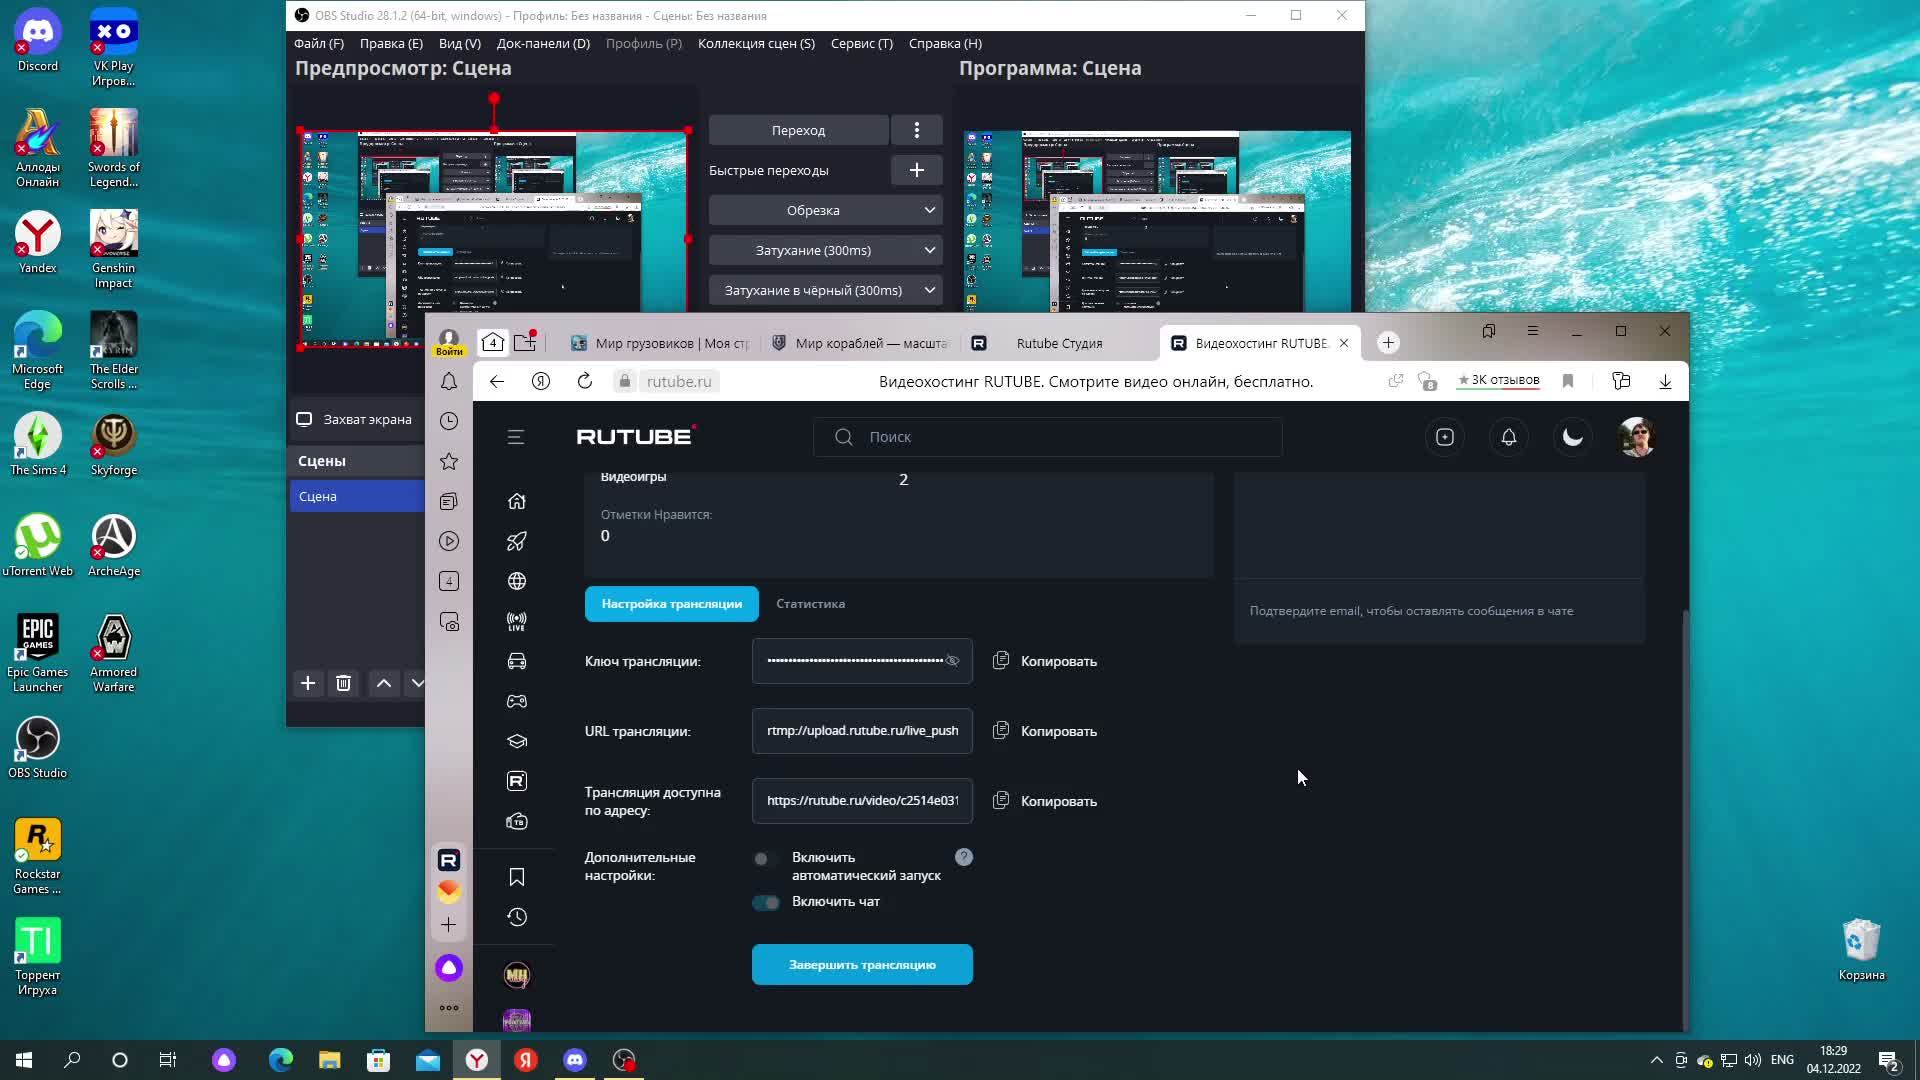Open the Rutube home sidebar icon
1920x1080 pixels.
pos(517,501)
